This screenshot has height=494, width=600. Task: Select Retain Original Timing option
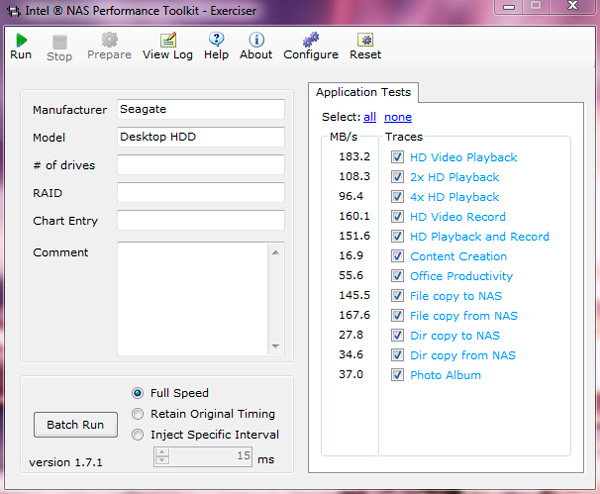[137, 414]
